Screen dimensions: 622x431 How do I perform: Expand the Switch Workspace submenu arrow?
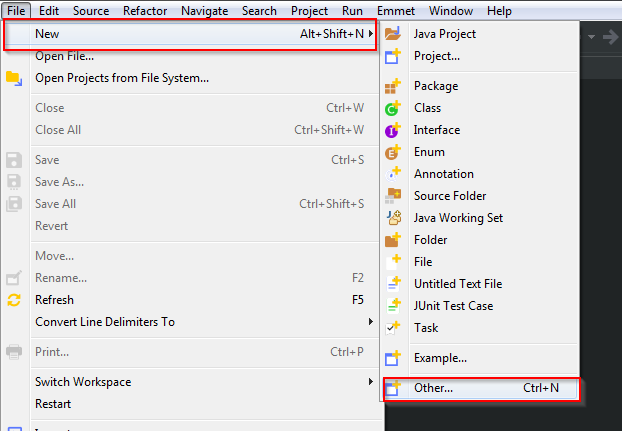(x=371, y=381)
